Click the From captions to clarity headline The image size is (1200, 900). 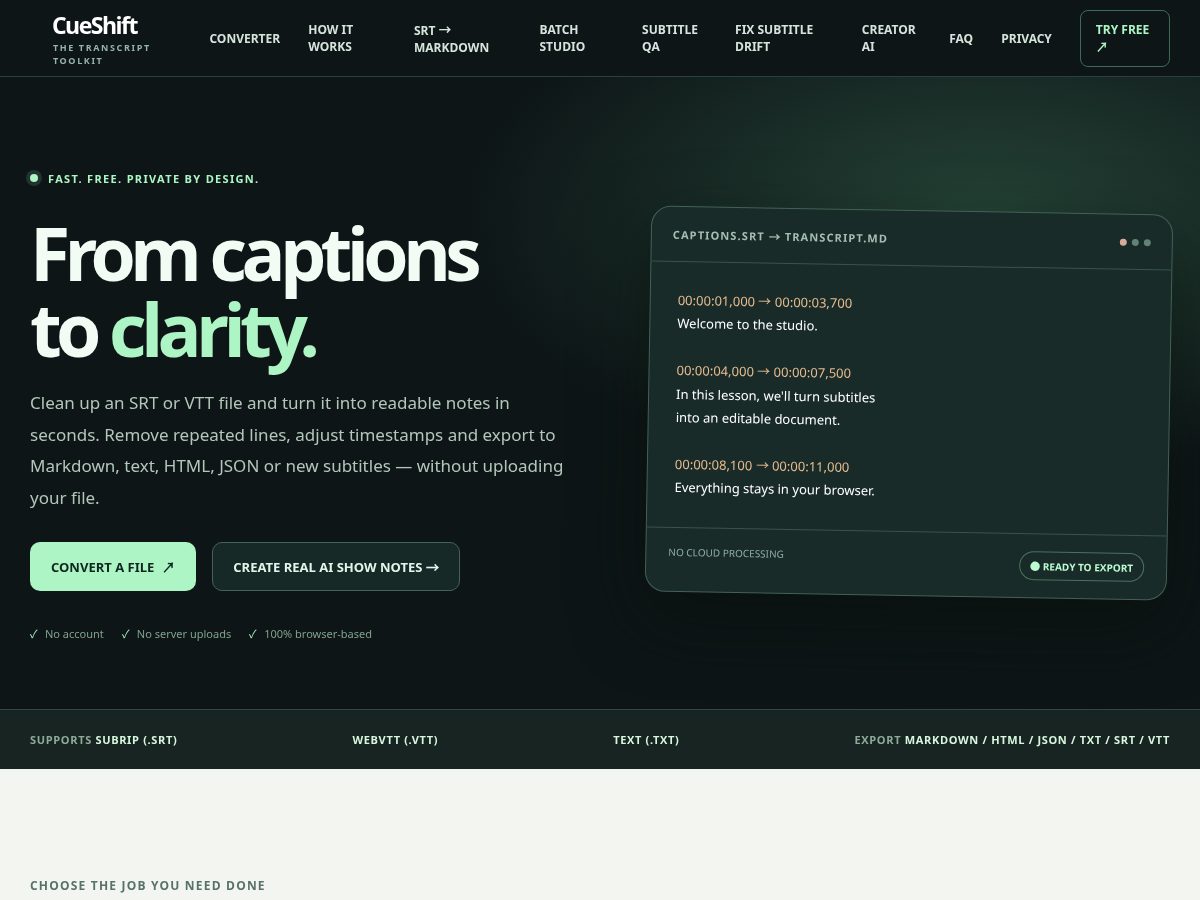(255, 293)
